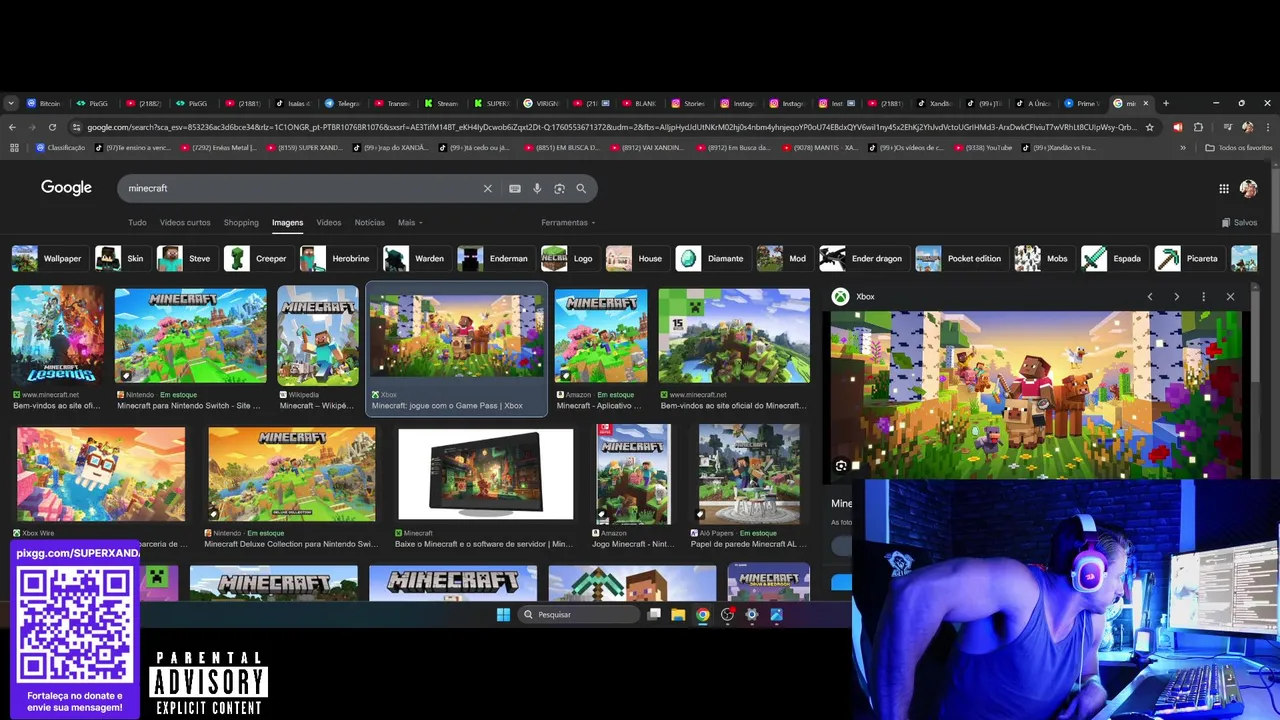1280x720 pixels.
Task: Filter by the Herobrine chip
Action: (x=336, y=259)
